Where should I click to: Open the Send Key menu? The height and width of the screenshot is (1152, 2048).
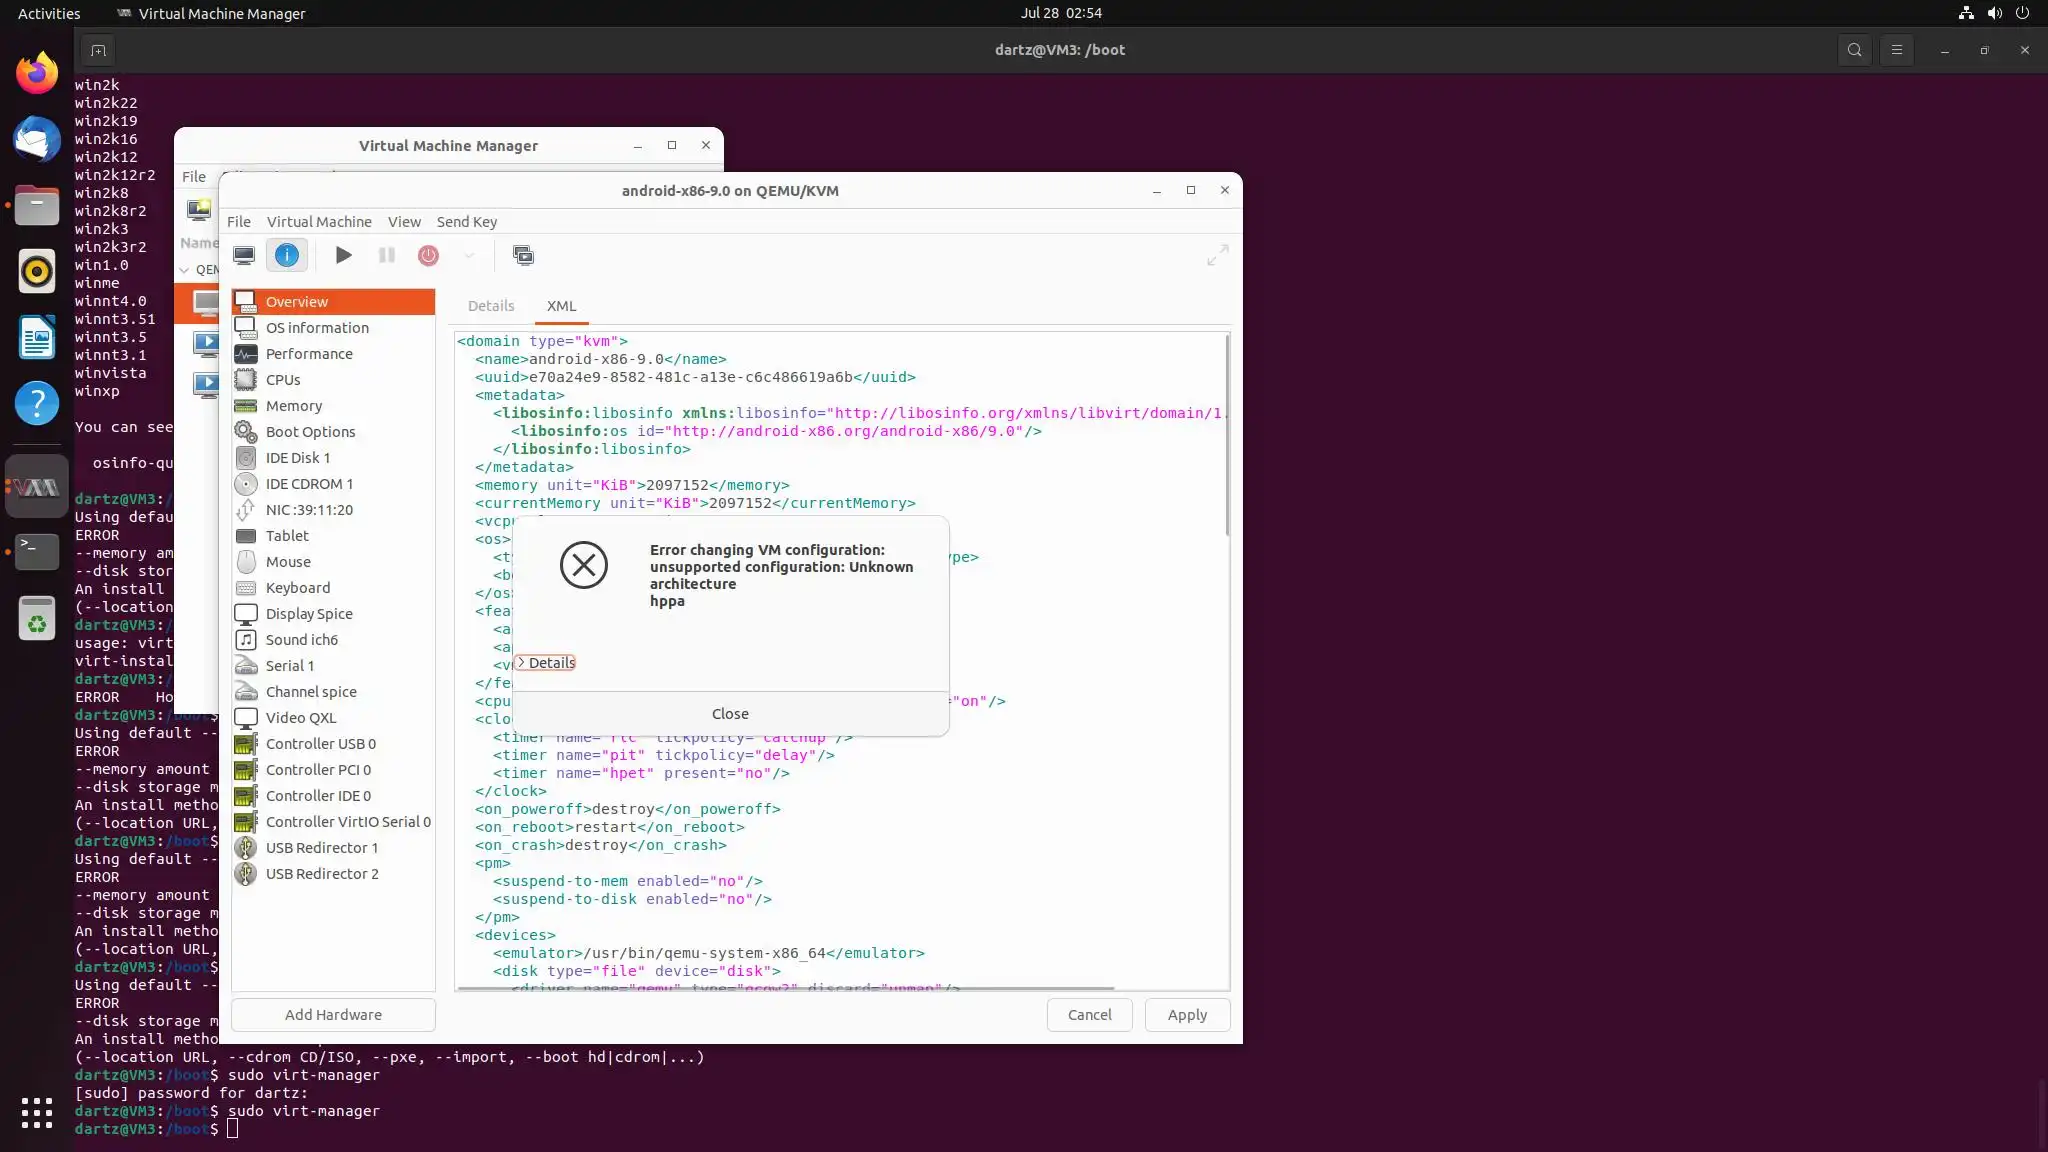tap(466, 222)
